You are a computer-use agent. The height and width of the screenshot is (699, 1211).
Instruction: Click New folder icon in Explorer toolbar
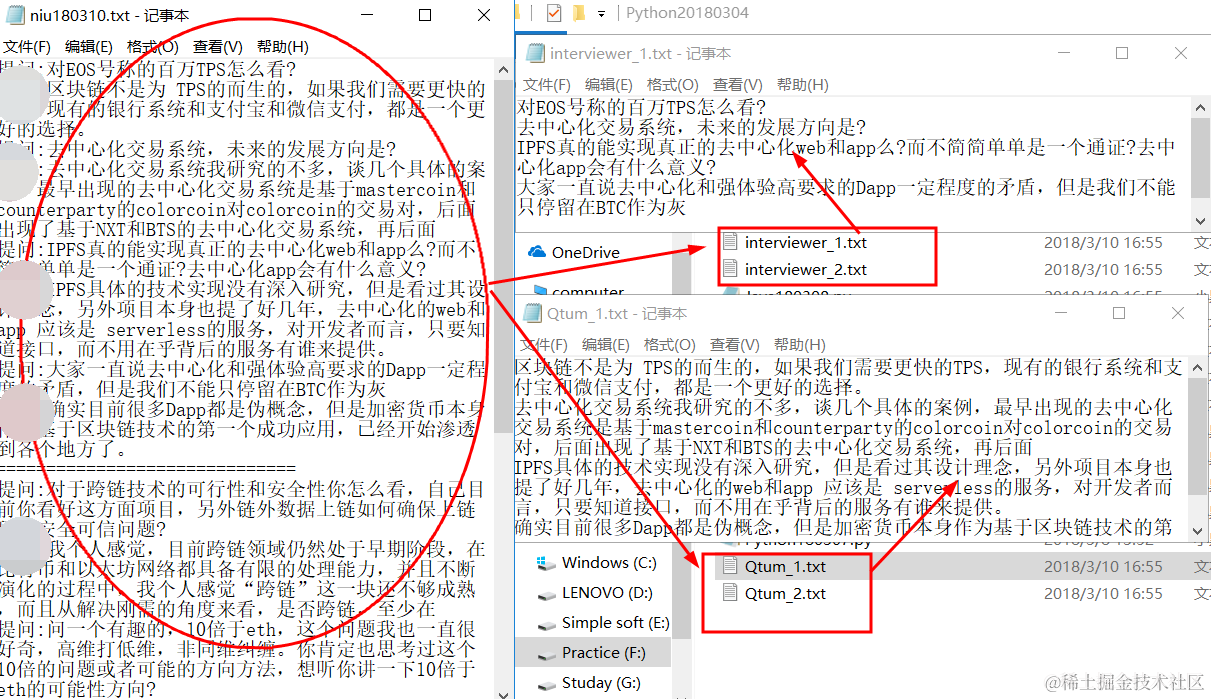(578, 13)
